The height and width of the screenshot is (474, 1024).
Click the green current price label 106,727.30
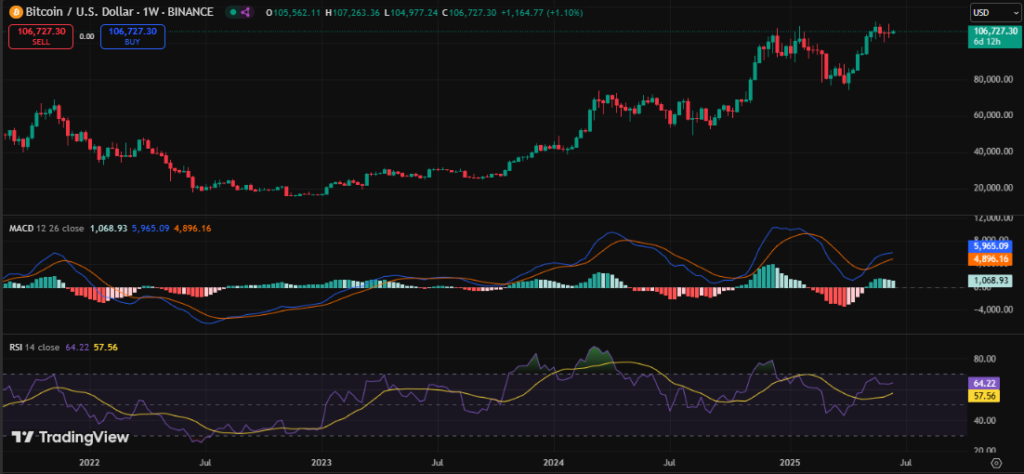(993, 36)
